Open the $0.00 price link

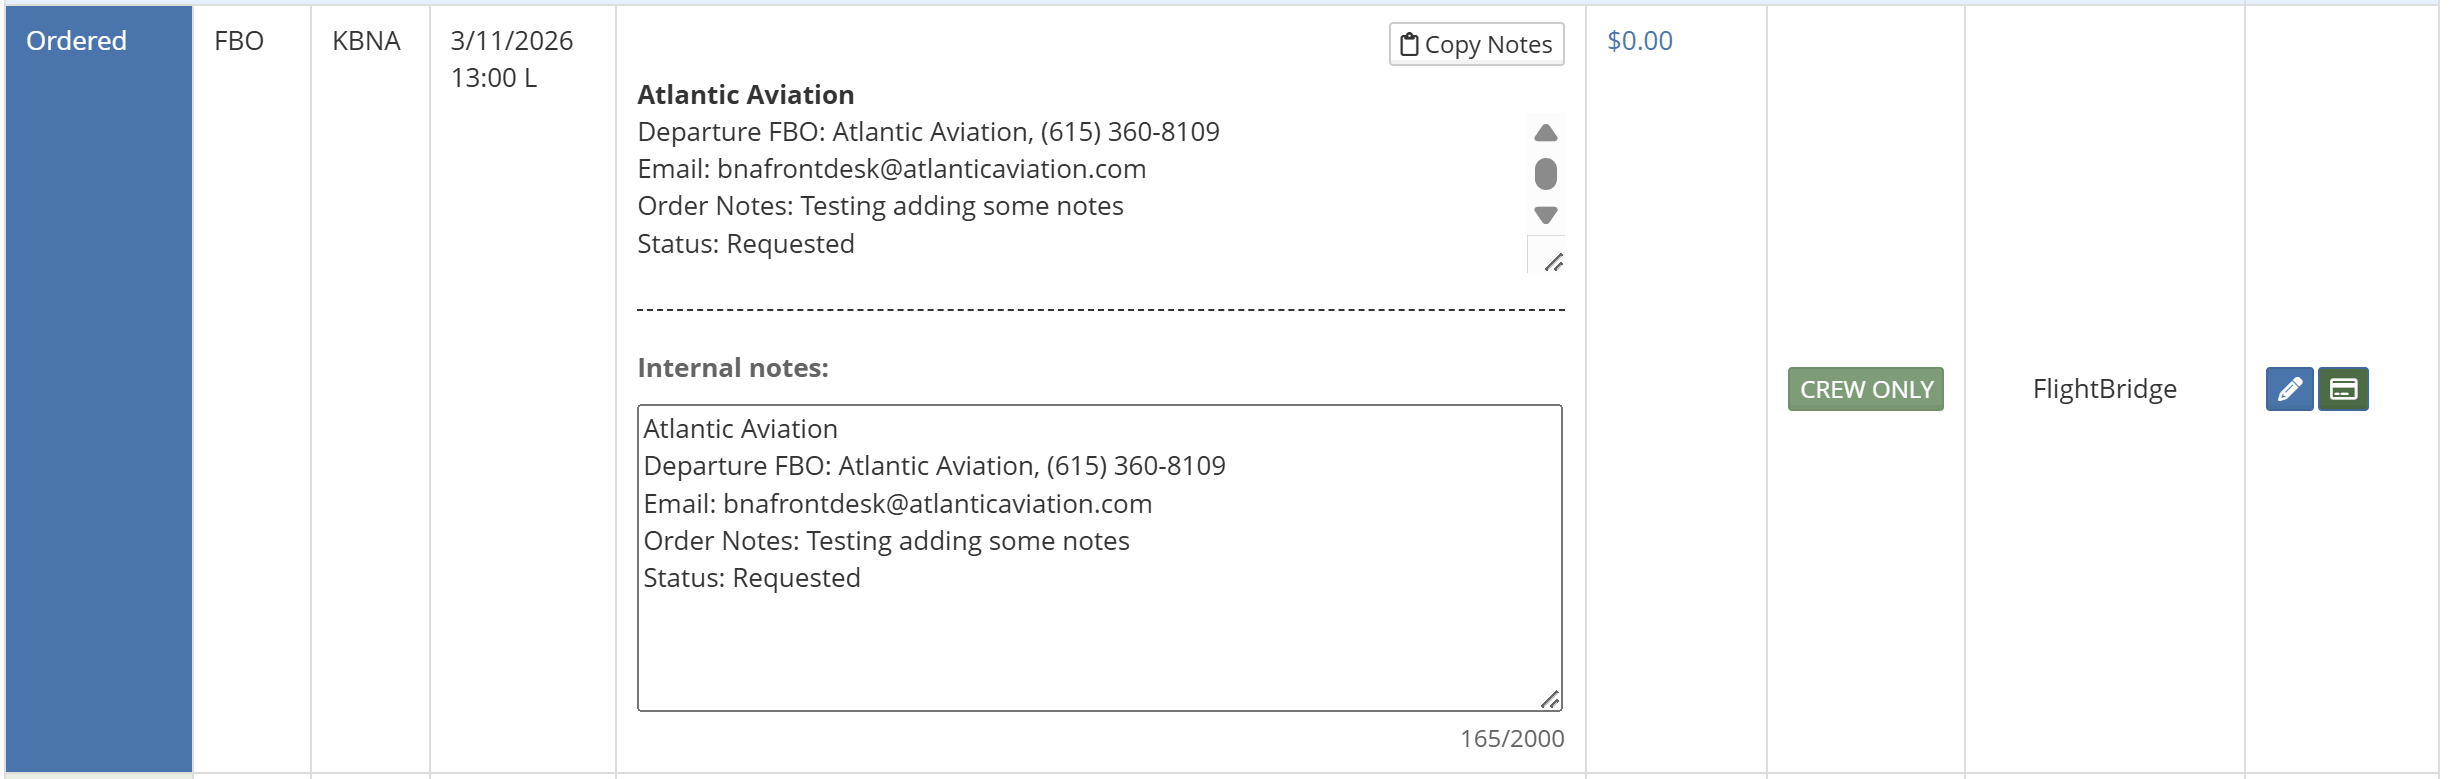(x=1639, y=41)
